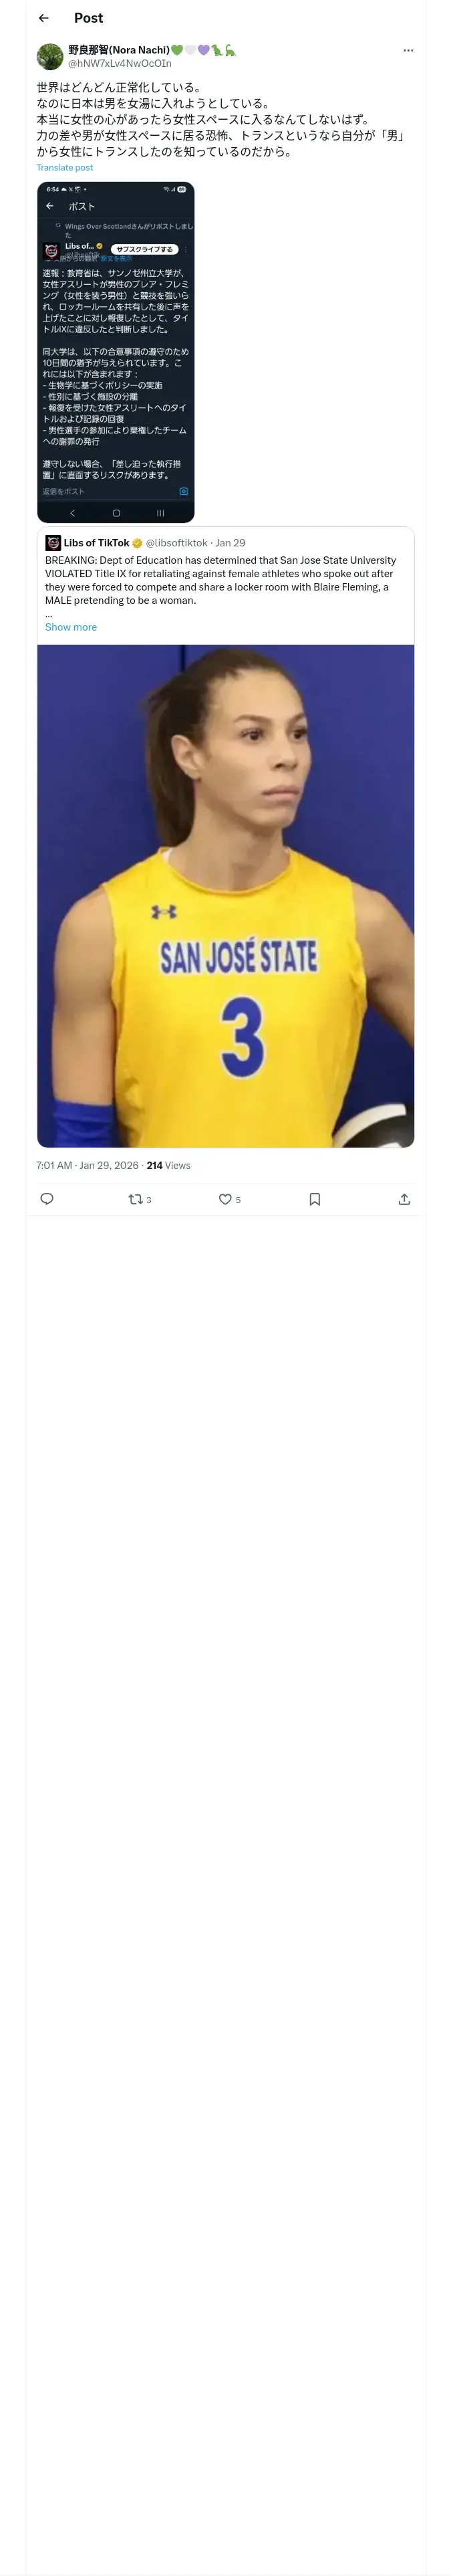The width and height of the screenshot is (451, 2576).
Task: Open the attached dark phone screenshot image
Action: coord(116,352)
